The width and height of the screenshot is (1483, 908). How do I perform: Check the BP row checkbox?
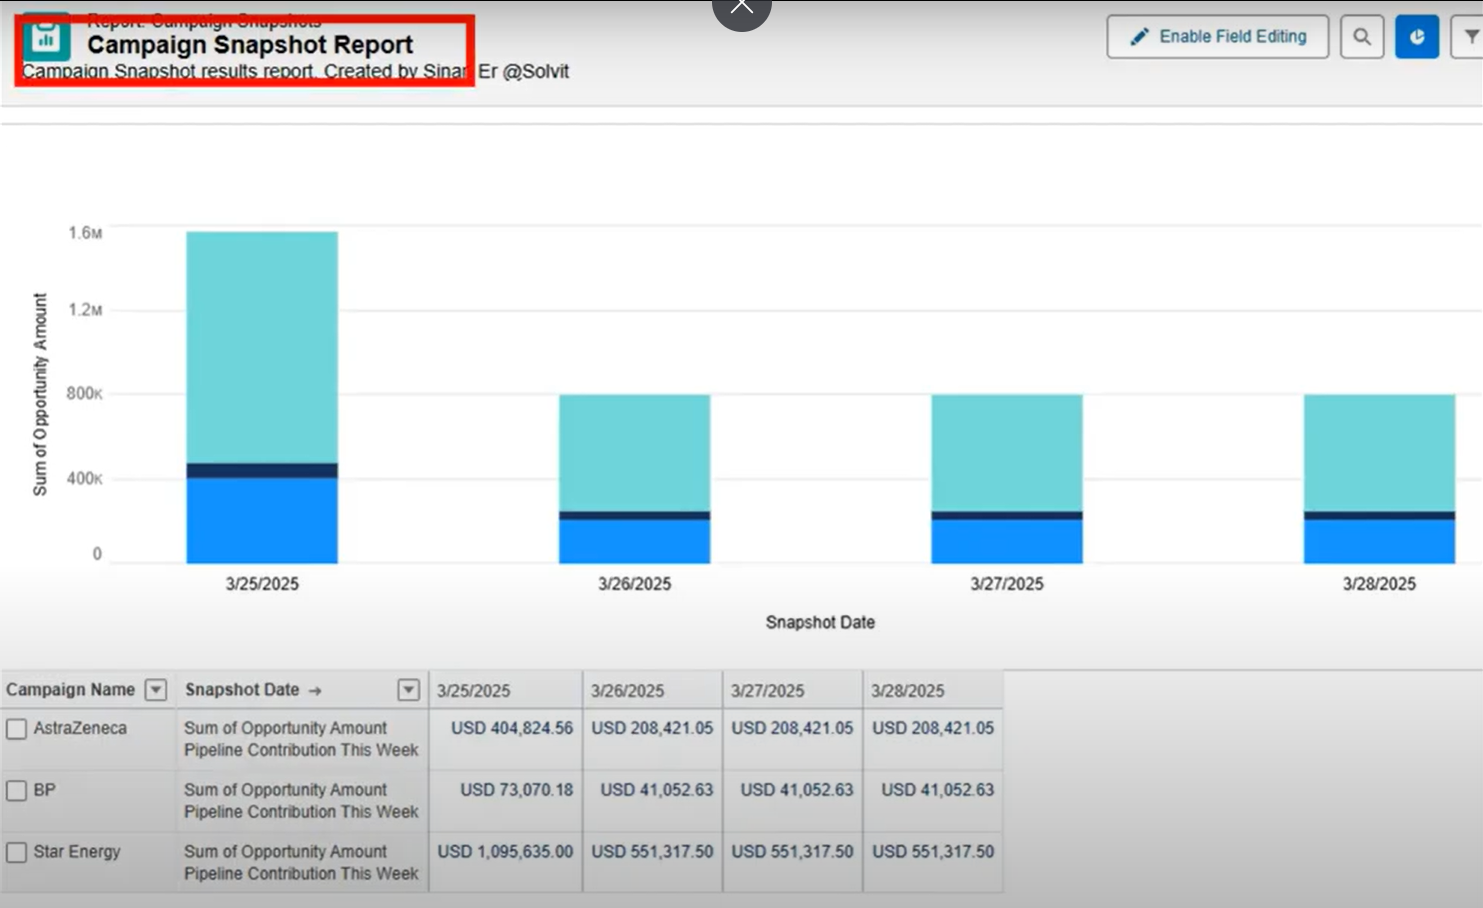[x=16, y=791]
